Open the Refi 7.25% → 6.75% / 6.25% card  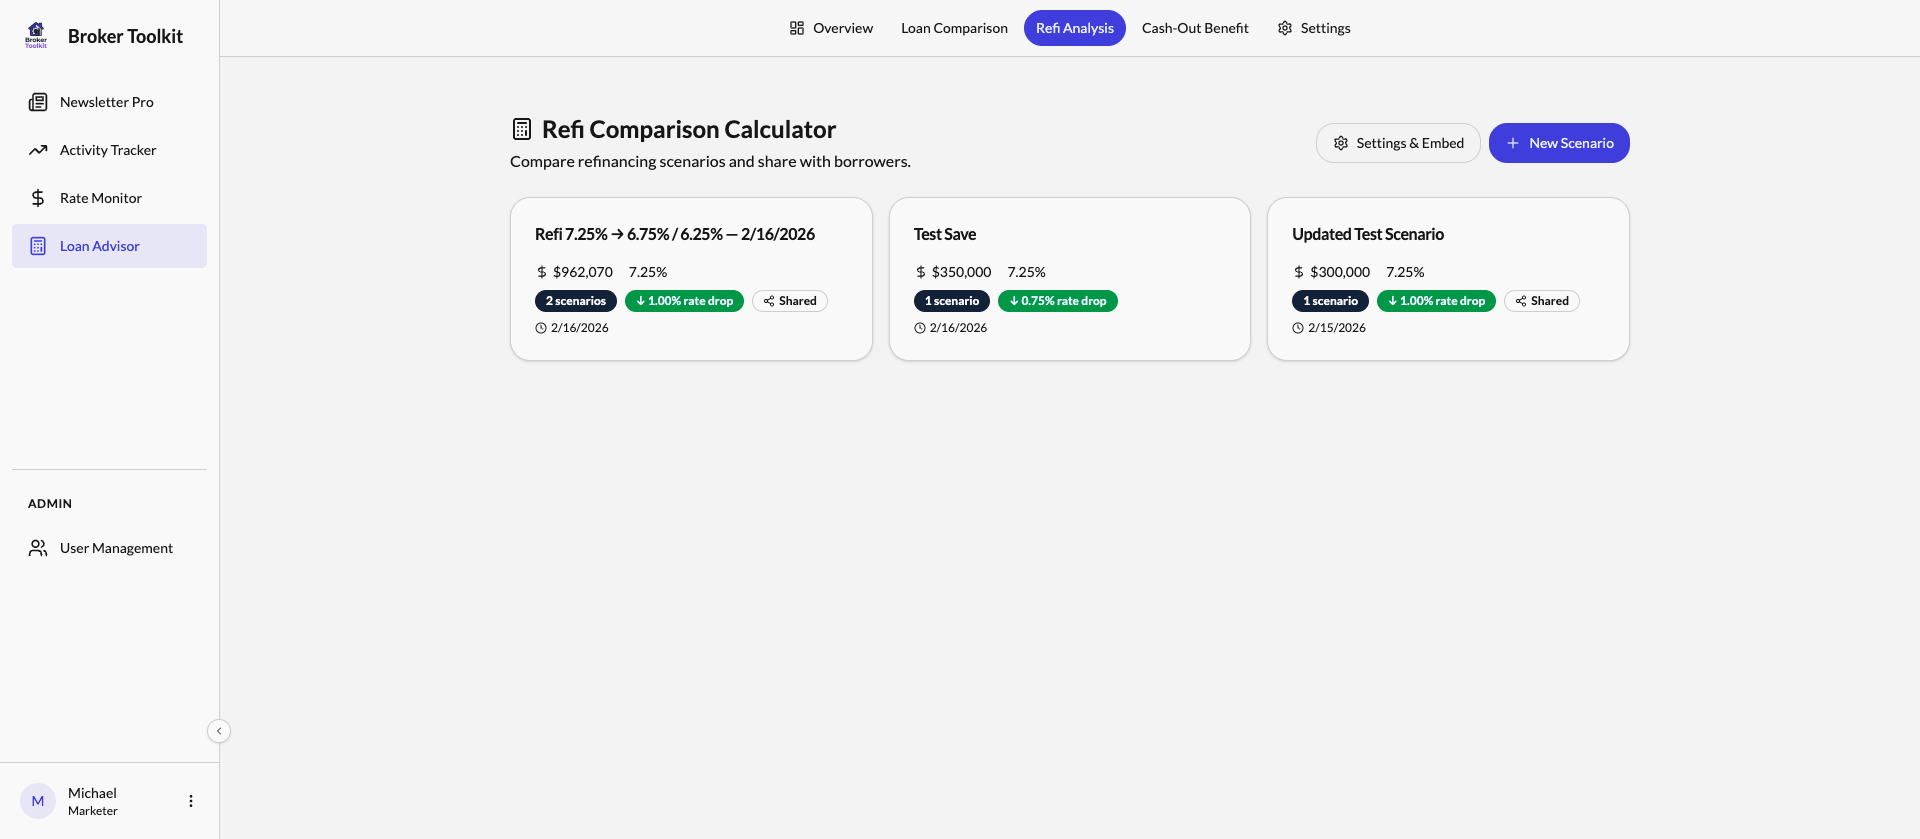click(x=691, y=279)
